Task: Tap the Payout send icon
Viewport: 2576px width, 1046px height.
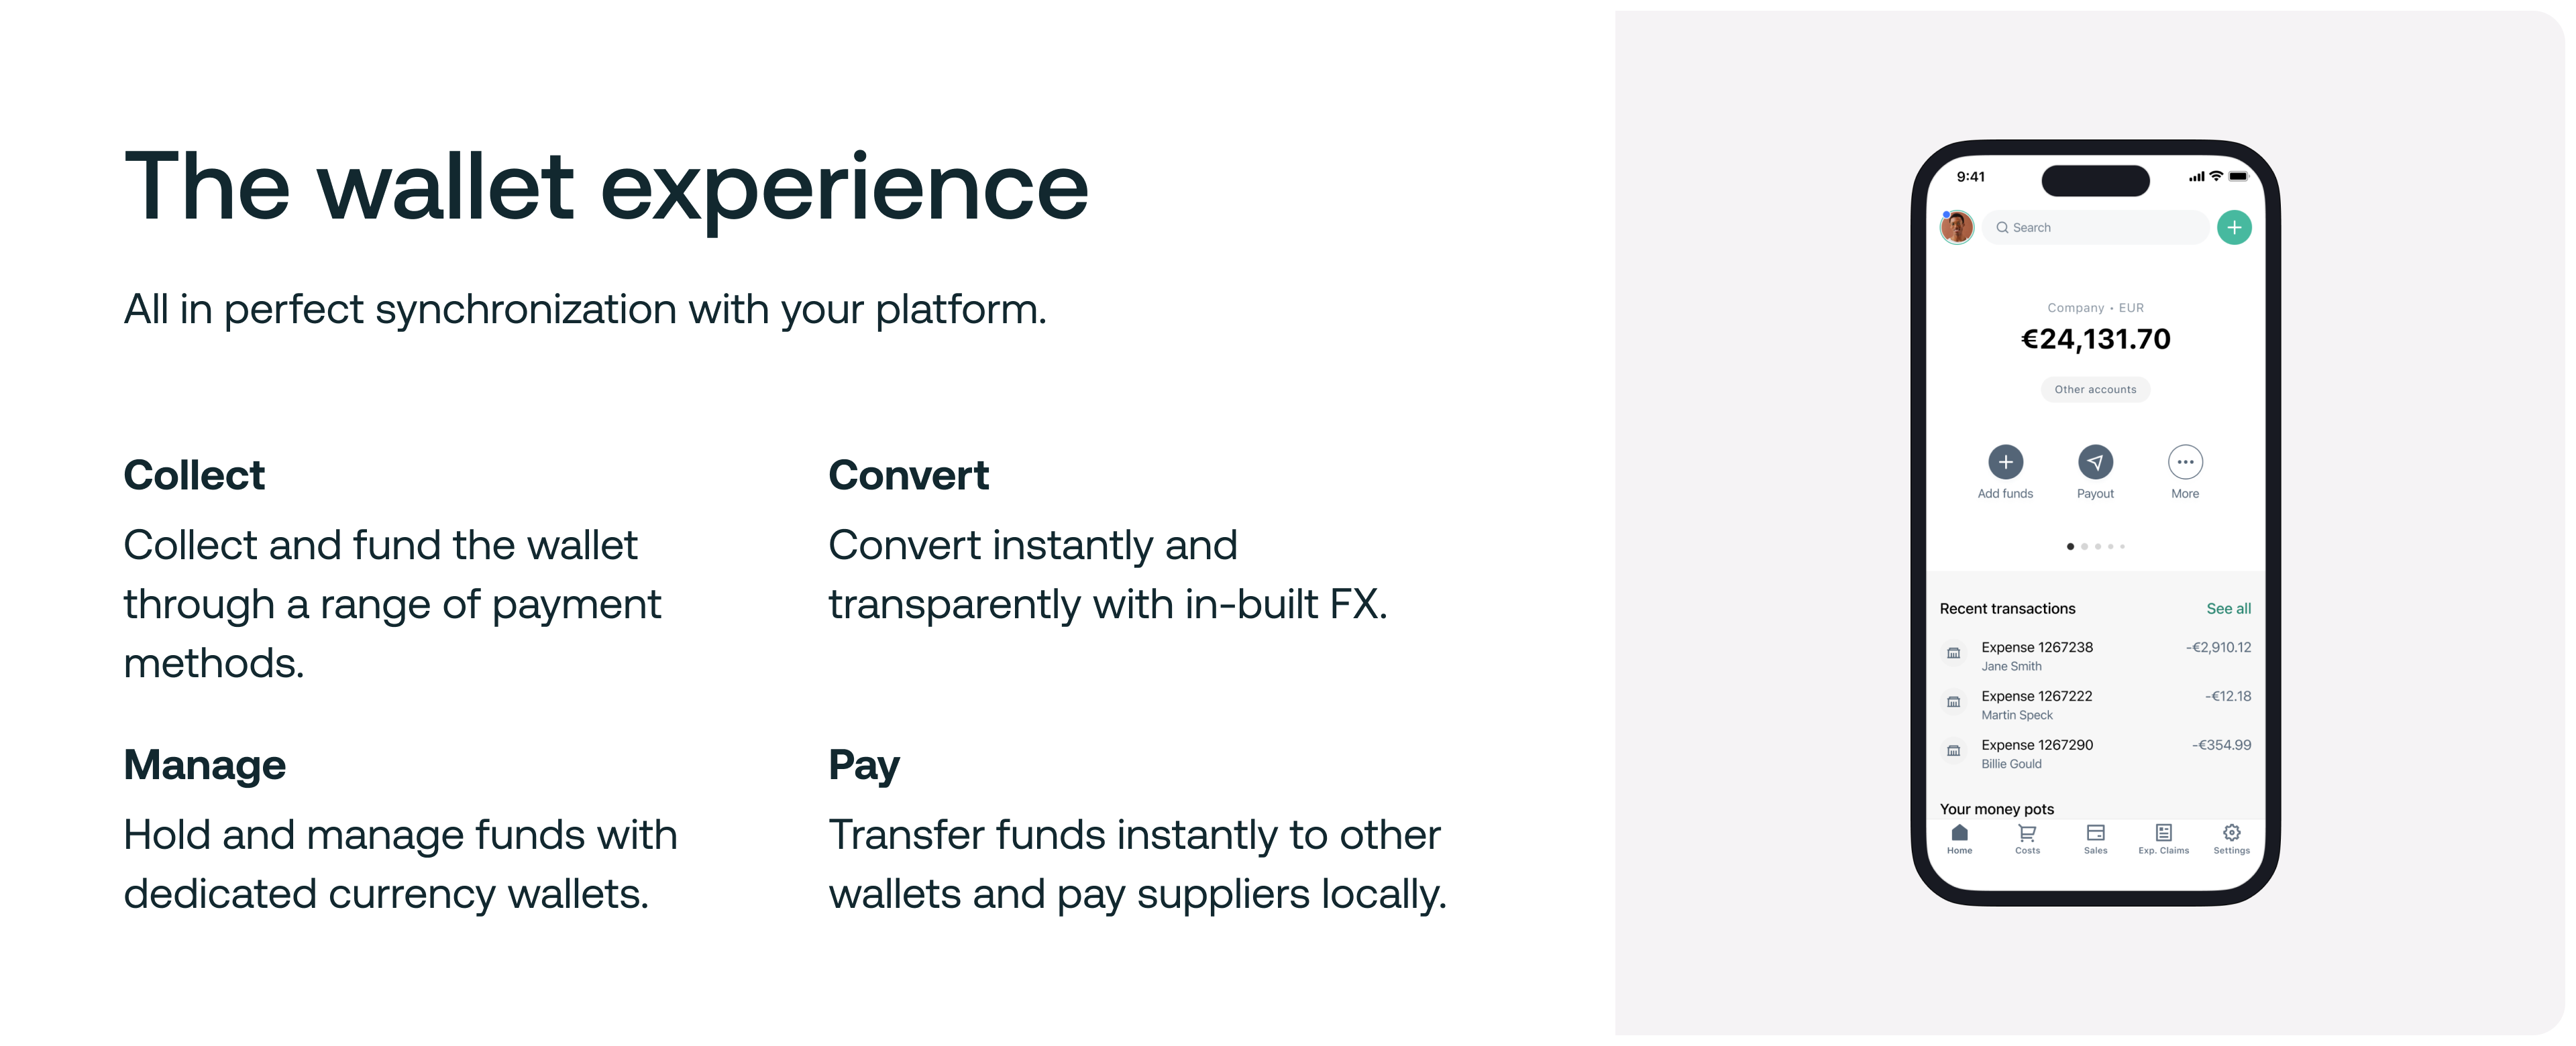Action: coord(2095,461)
